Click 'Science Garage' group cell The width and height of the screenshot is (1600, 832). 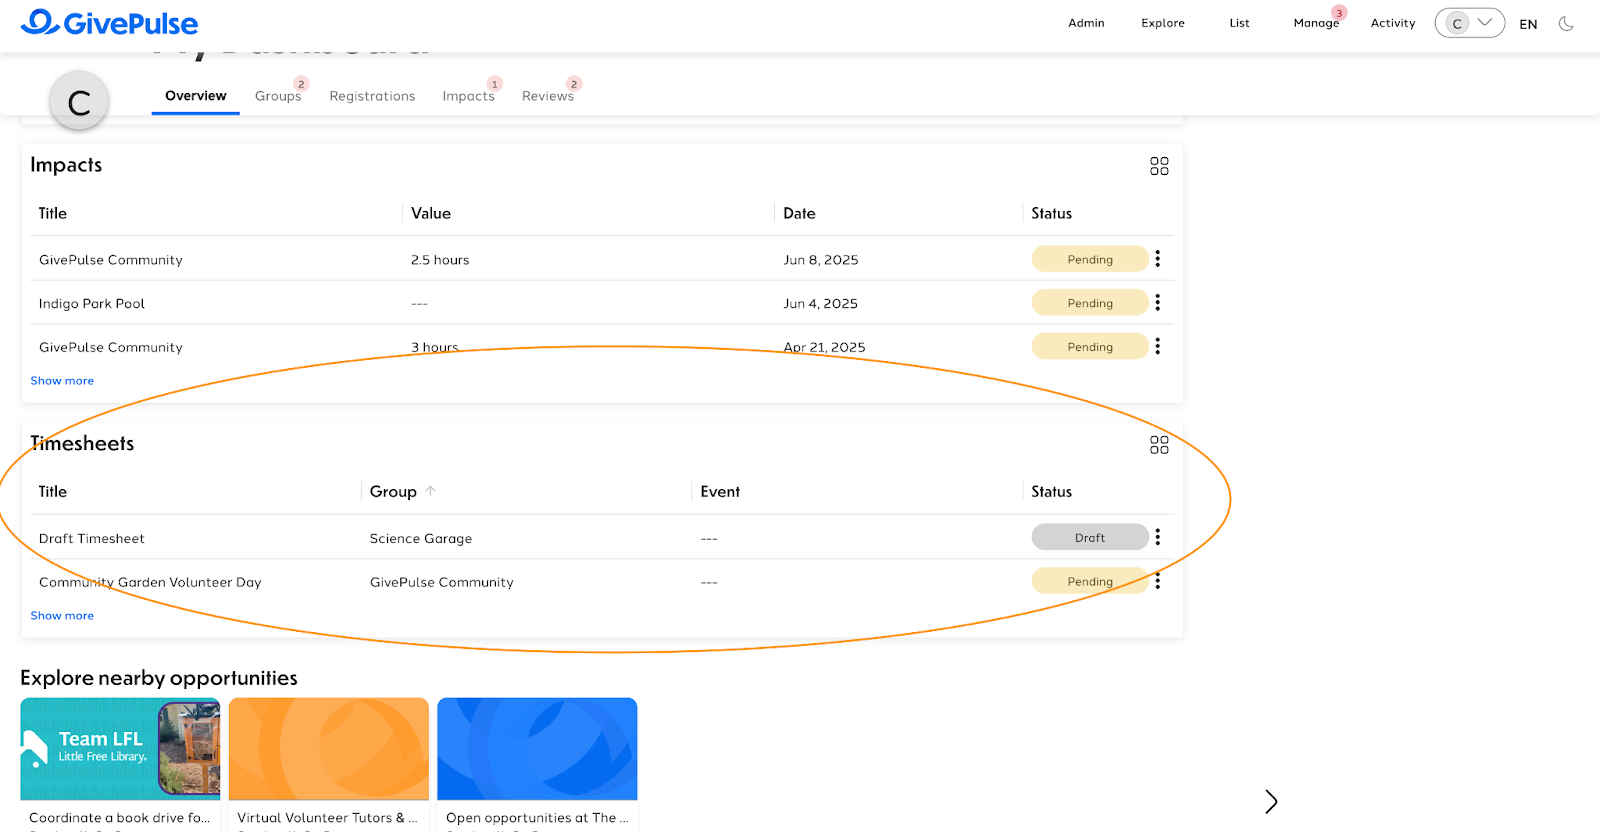point(421,538)
